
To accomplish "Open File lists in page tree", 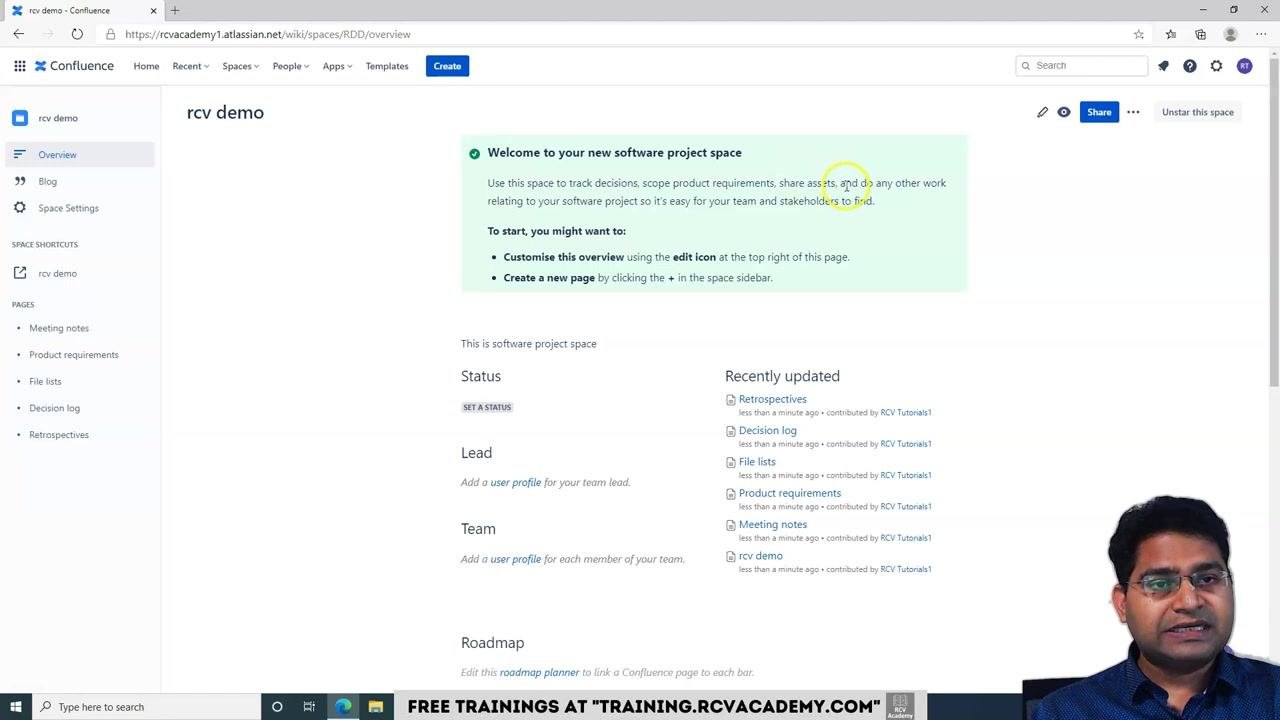I will click(45, 381).
